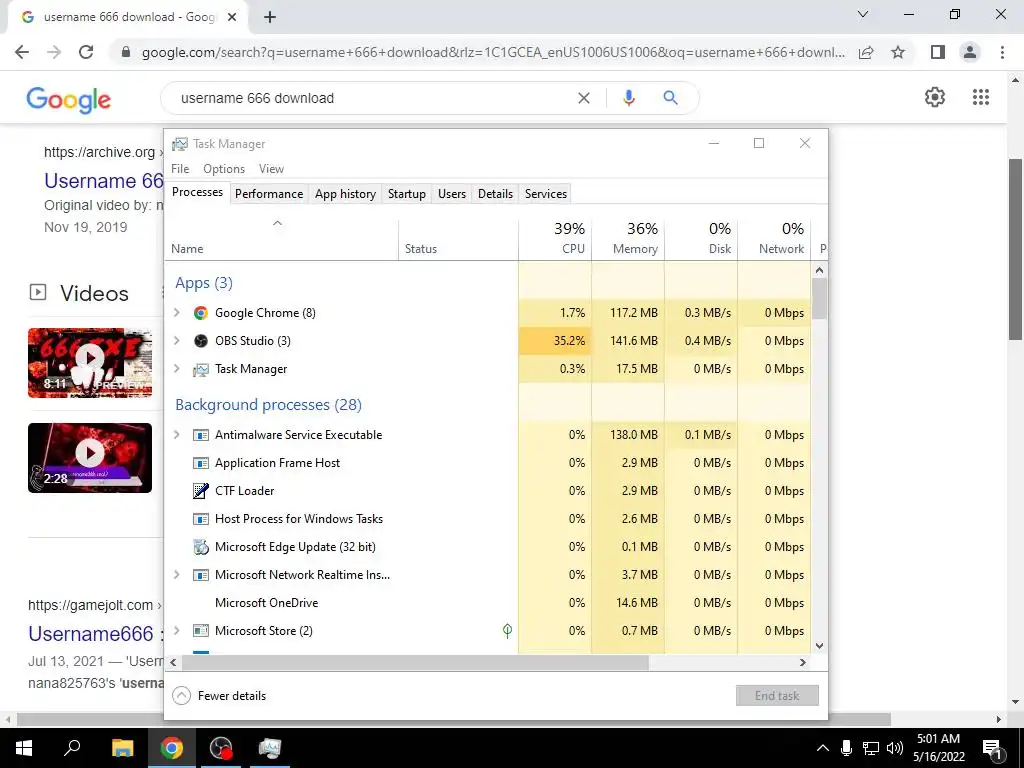1024x768 pixels.
Task: Open the Chrome profile avatar
Action: click(x=970, y=52)
